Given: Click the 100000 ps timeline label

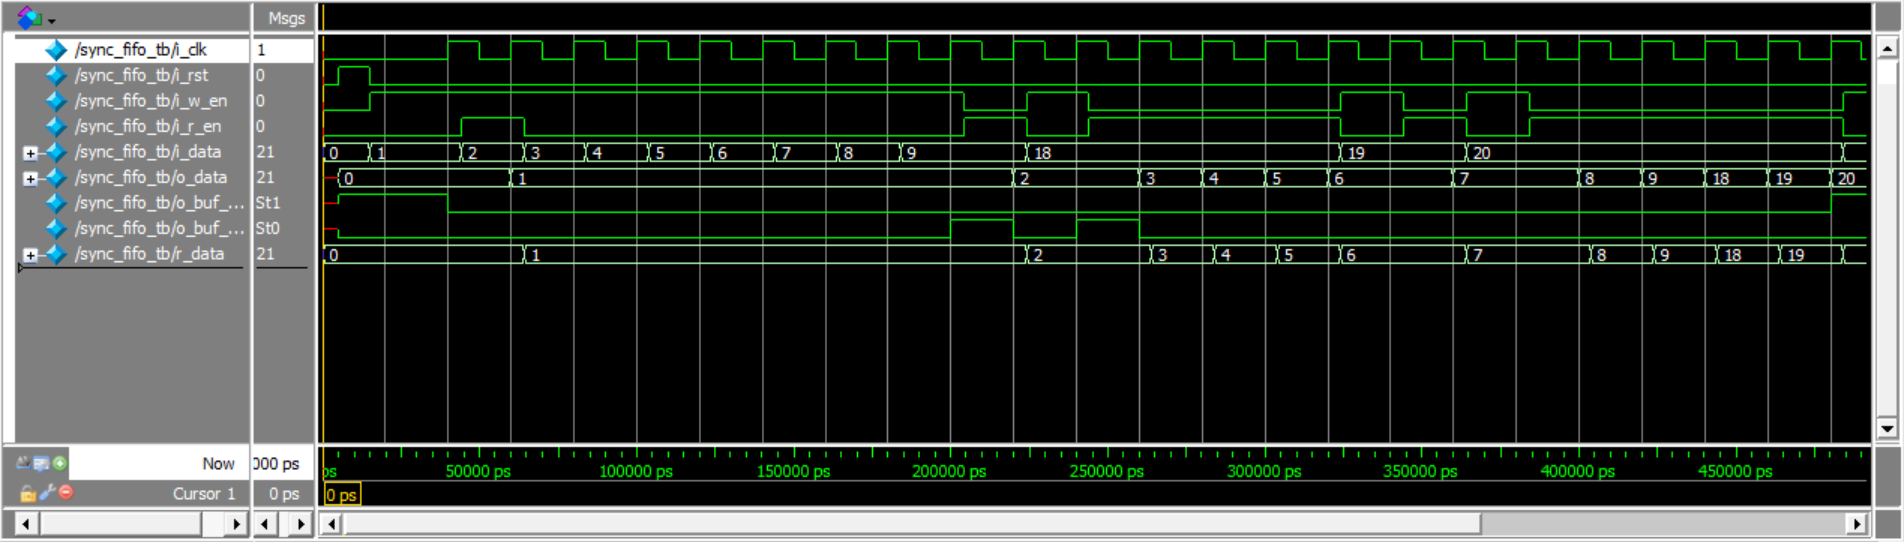Looking at the screenshot, I should pyautogui.click(x=636, y=471).
